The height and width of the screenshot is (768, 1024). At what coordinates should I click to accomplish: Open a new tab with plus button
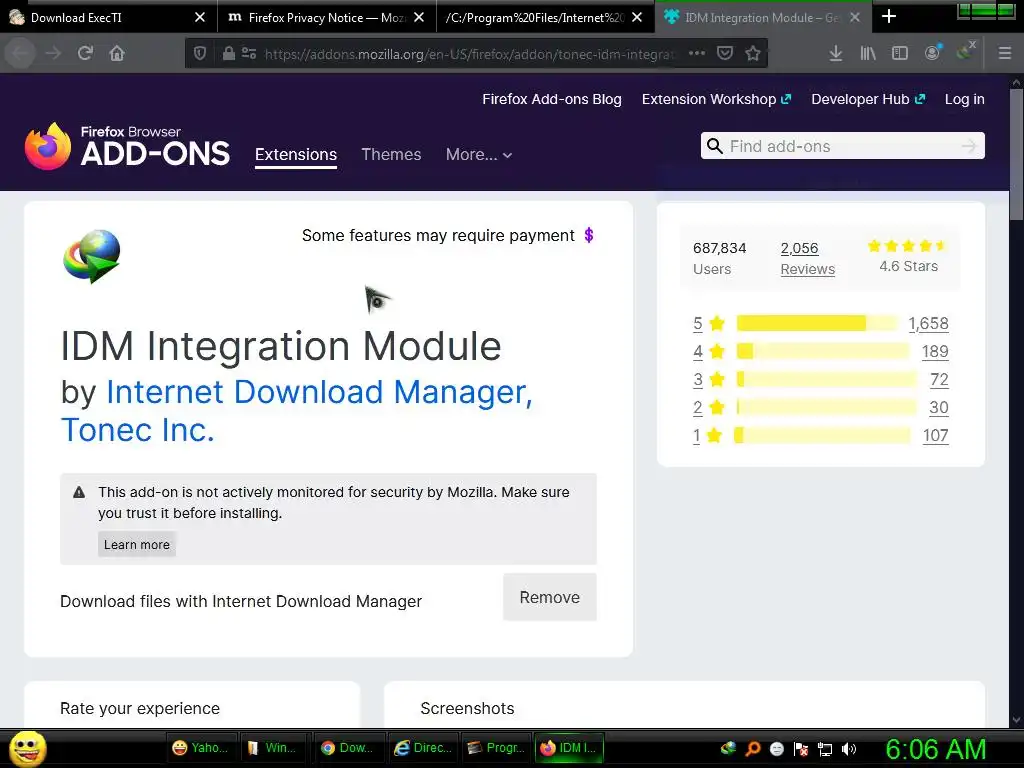[889, 17]
